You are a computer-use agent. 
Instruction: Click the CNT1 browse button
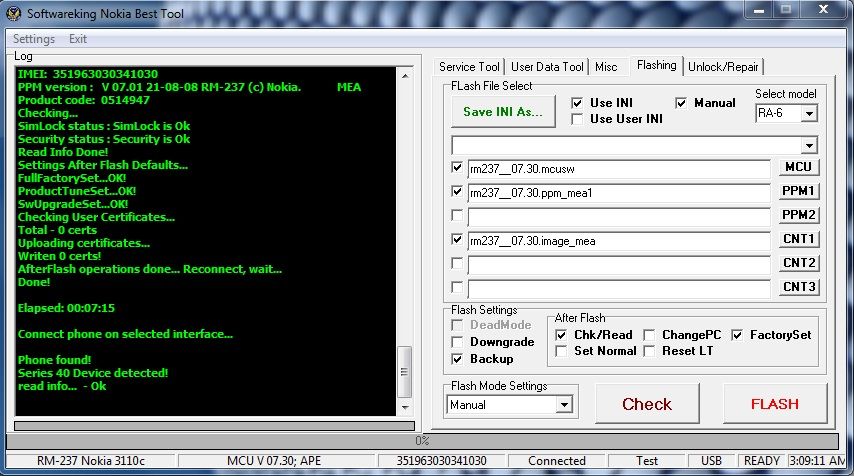798,239
